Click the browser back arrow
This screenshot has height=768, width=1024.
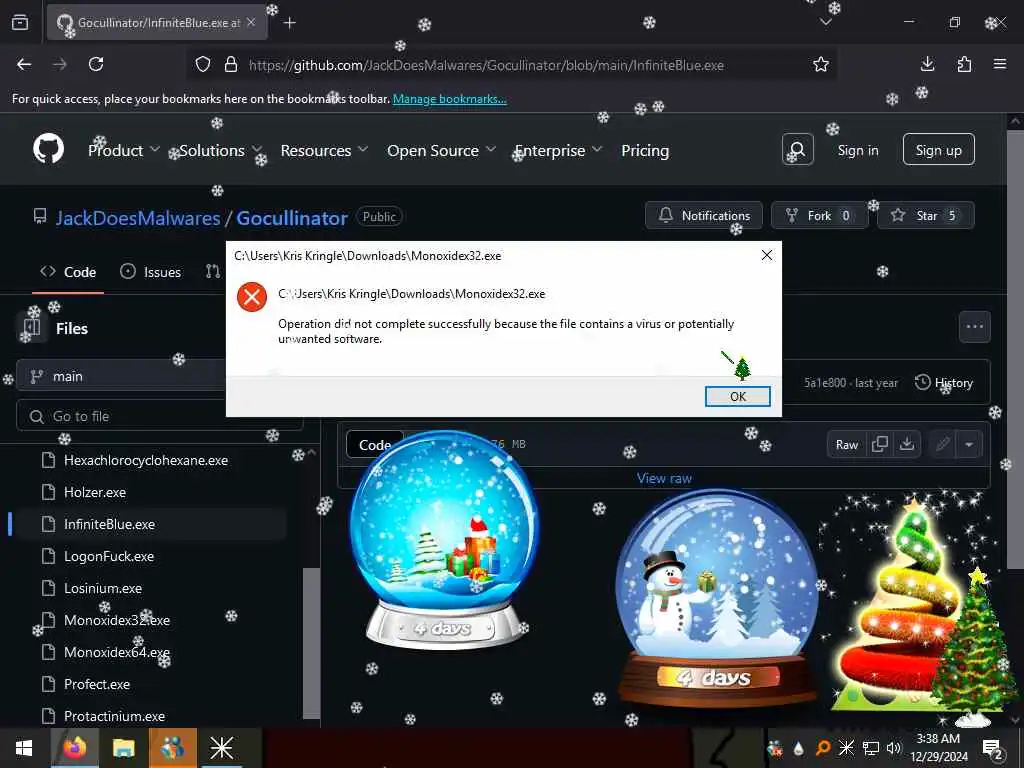tap(24, 64)
